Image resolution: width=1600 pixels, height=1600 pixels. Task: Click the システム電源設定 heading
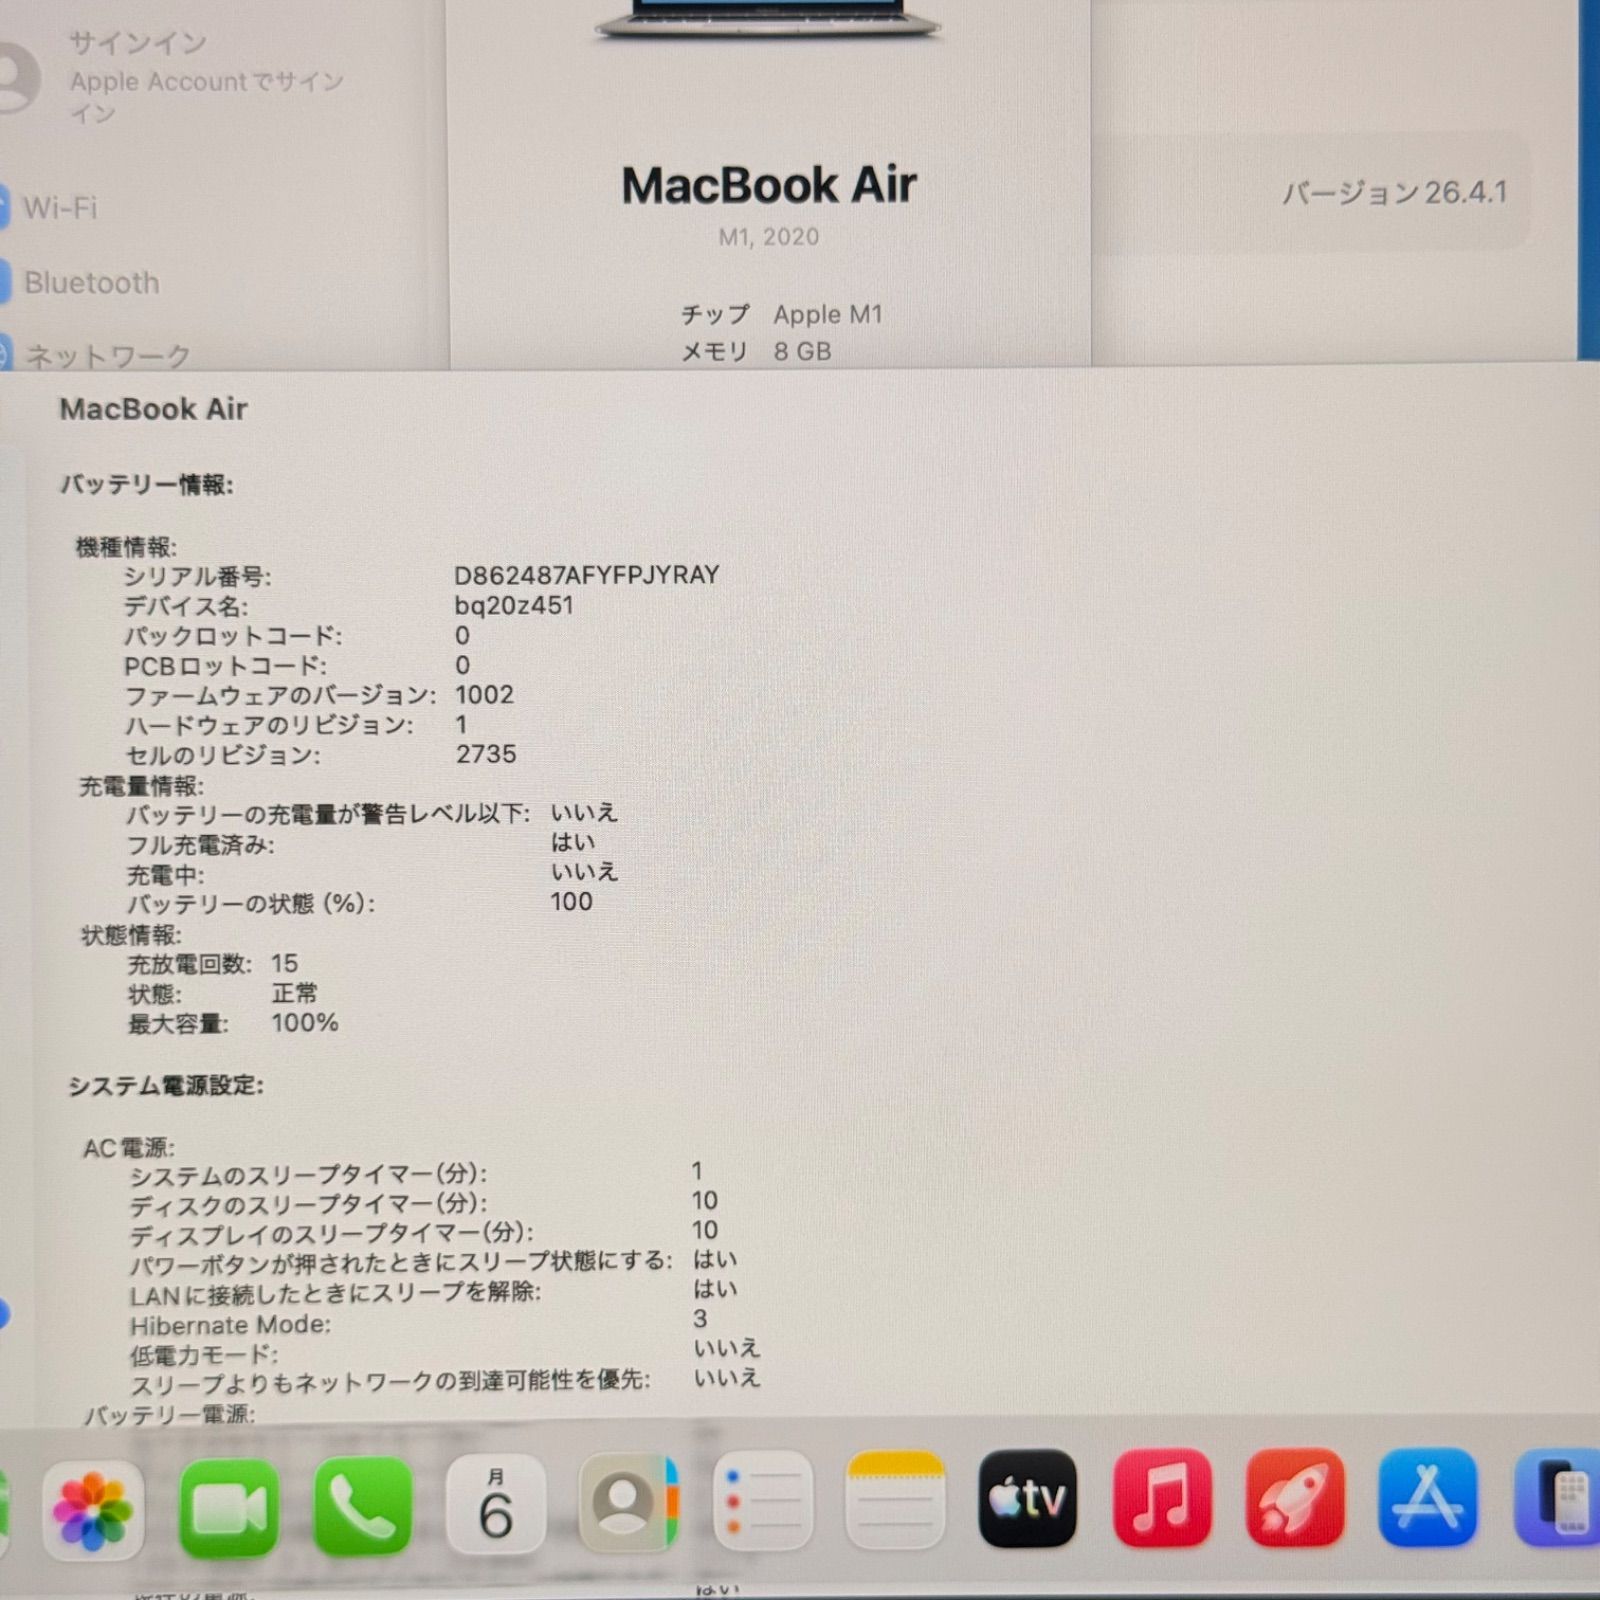[x=166, y=1085]
